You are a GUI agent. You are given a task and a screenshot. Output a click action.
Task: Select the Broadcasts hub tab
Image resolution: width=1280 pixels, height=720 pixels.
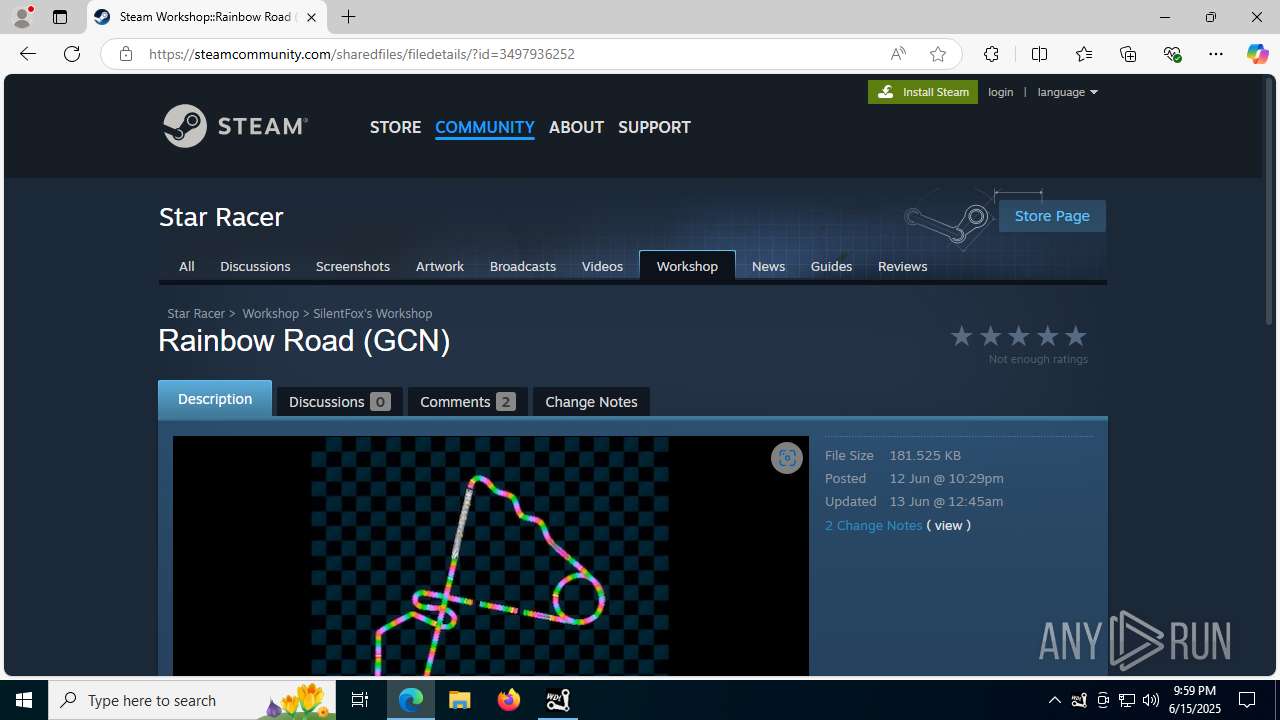[523, 266]
